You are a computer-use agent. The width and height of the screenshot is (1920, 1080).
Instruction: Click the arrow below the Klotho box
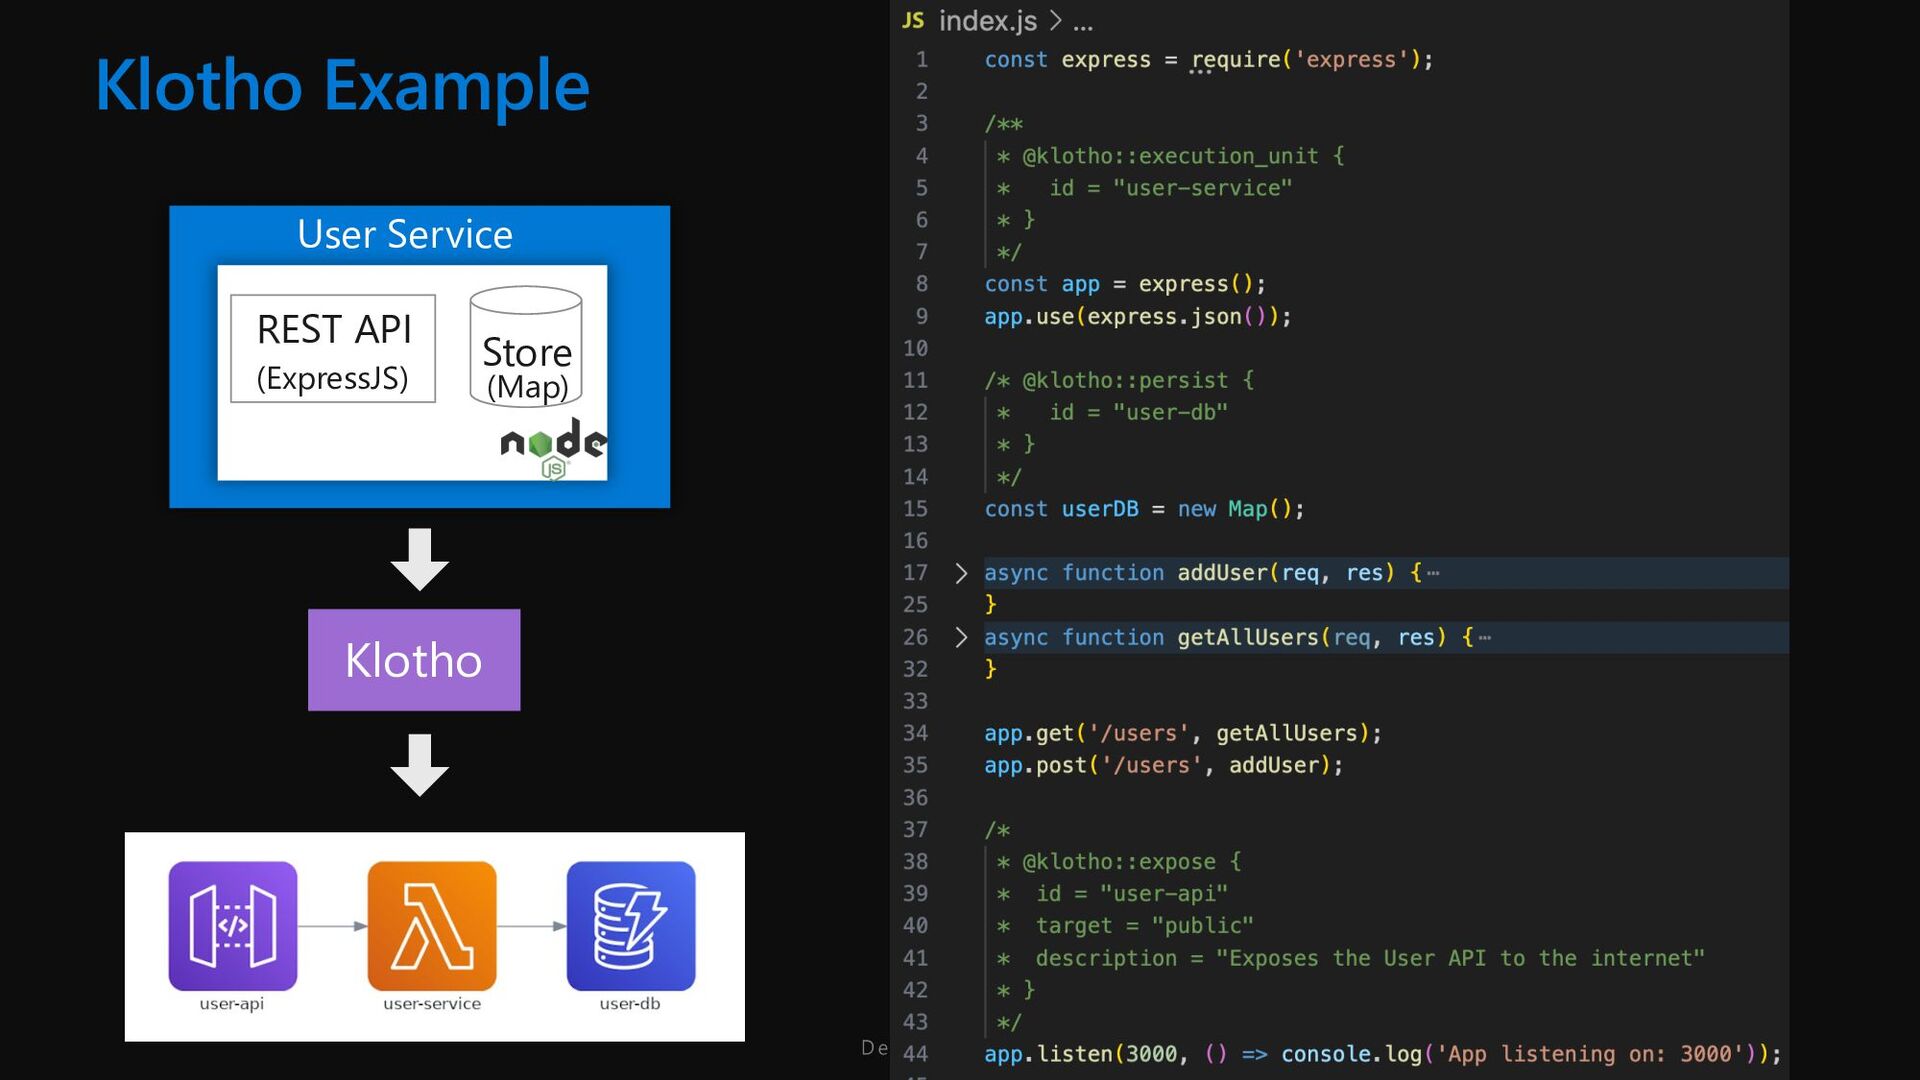click(420, 765)
